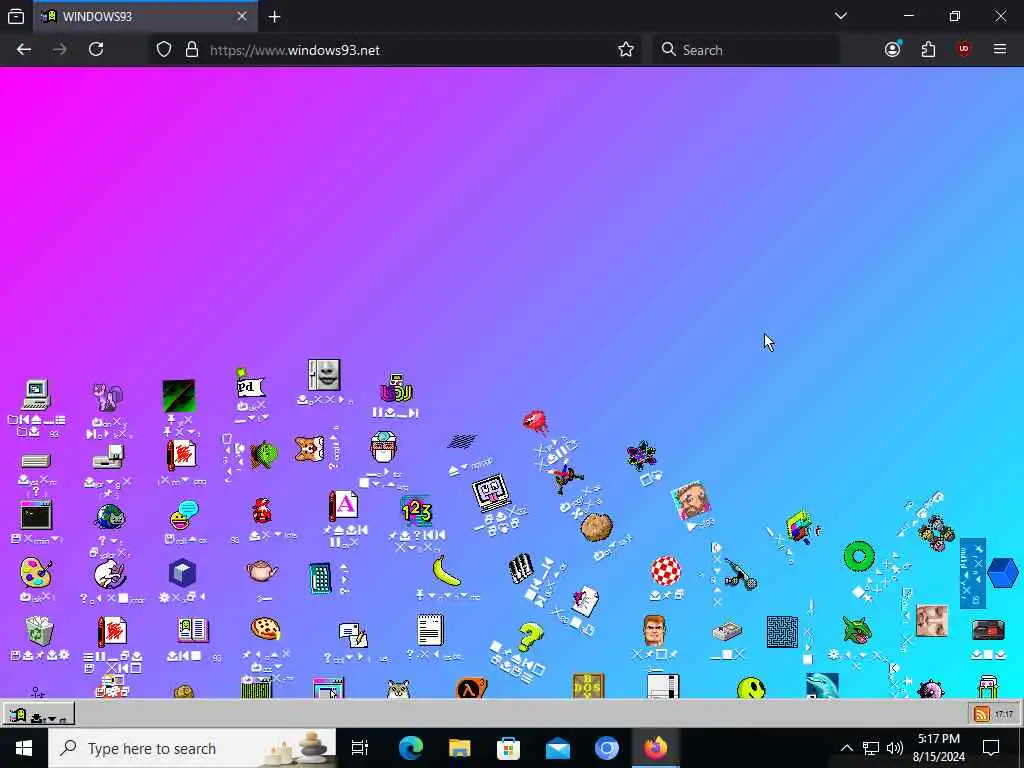1024x768 pixels.
Task: Open the uBlock Origin extension
Action: [964, 50]
